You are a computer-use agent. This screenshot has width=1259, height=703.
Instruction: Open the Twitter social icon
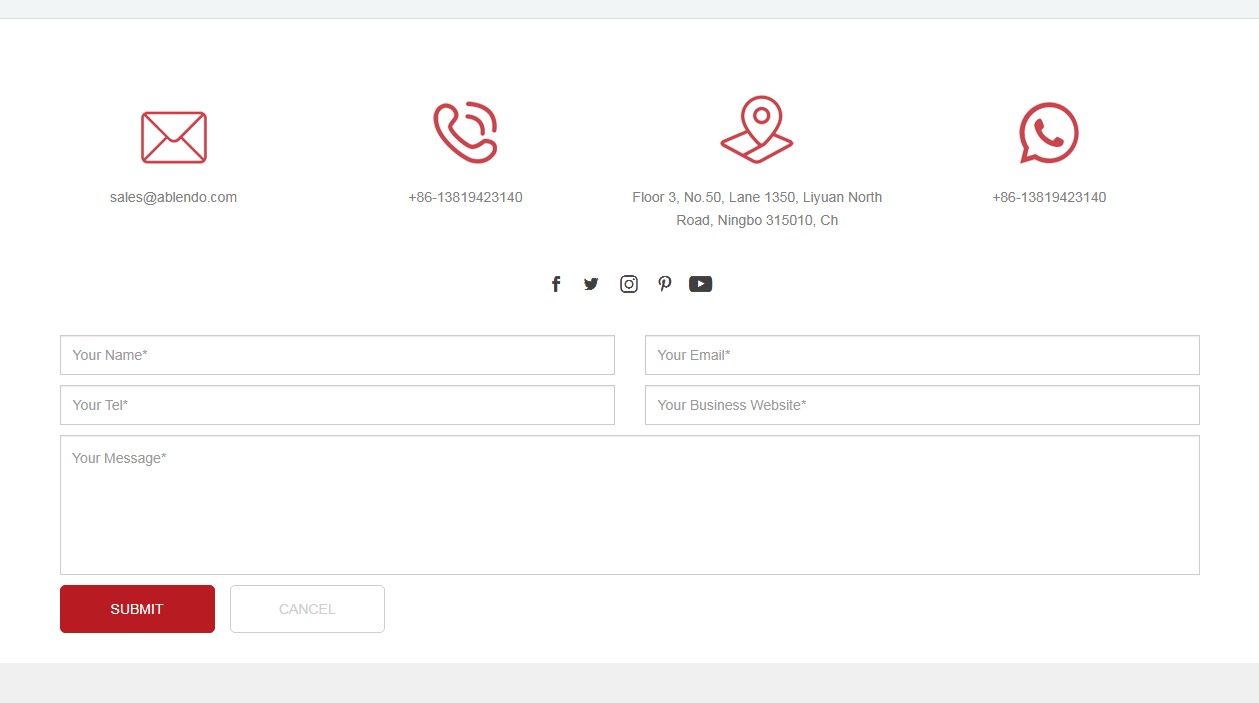click(591, 284)
